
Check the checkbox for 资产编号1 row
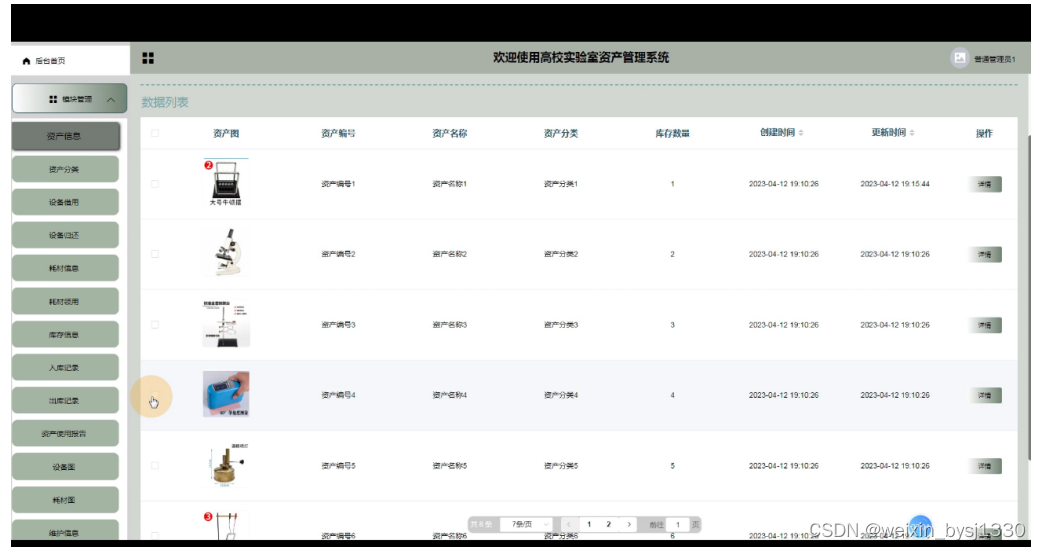(x=155, y=184)
